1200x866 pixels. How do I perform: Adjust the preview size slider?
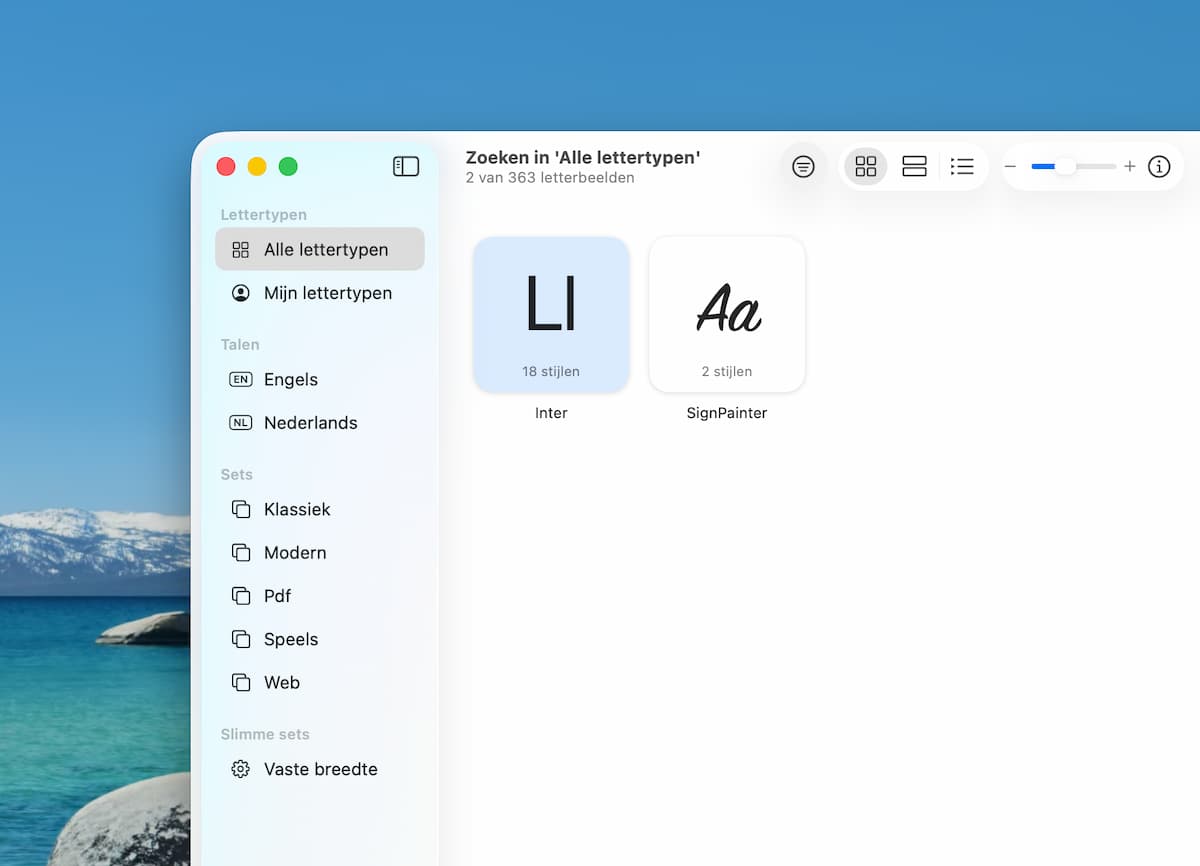pos(1066,167)
